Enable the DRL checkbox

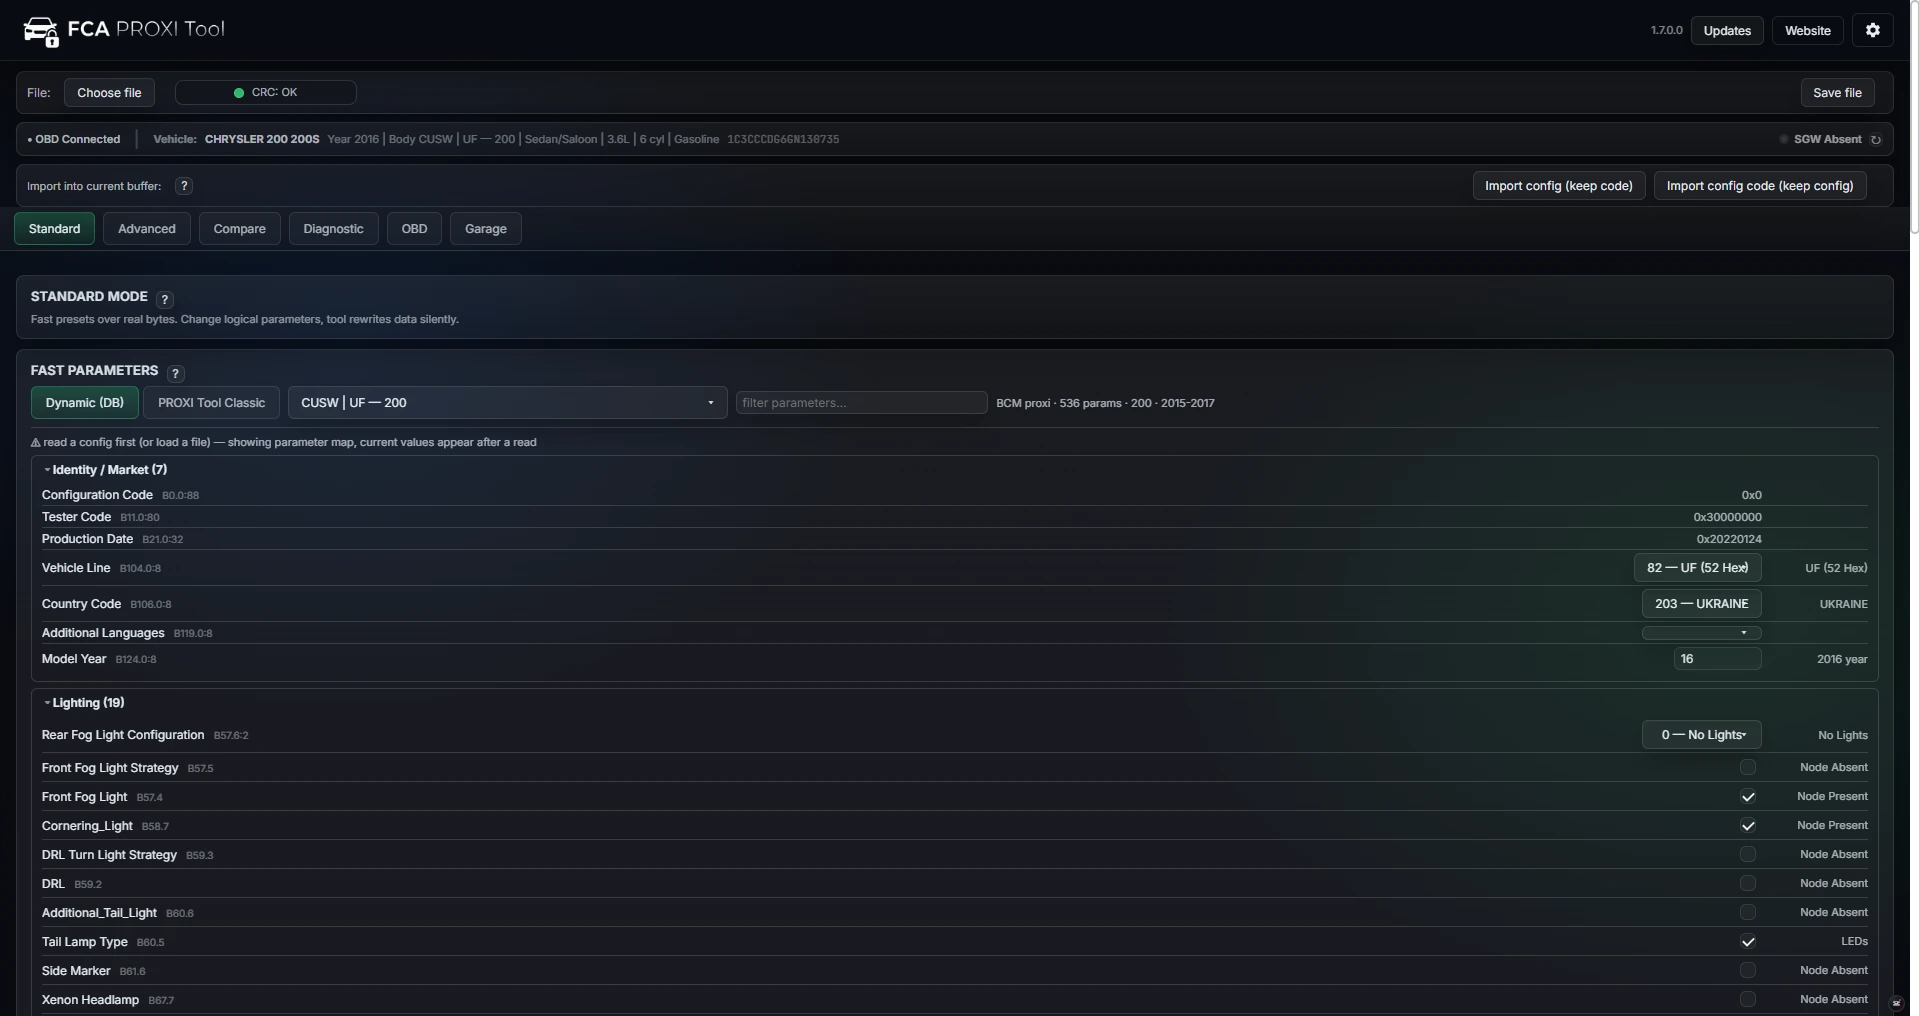1747,884
